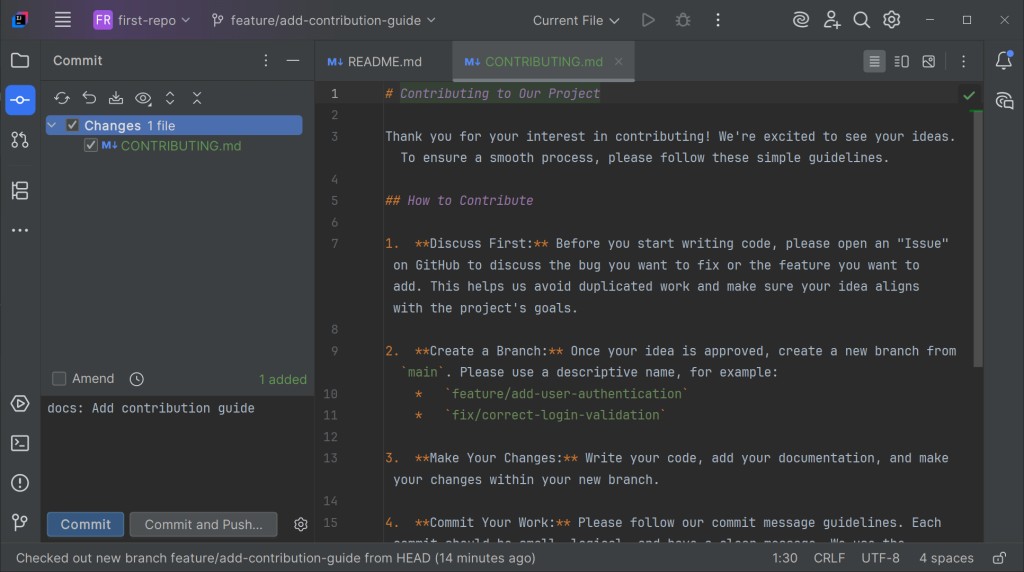Open editor tabs options menu
Image resolution: width=1024 pixels, height=572 pixels.
[x=963, y=61]
